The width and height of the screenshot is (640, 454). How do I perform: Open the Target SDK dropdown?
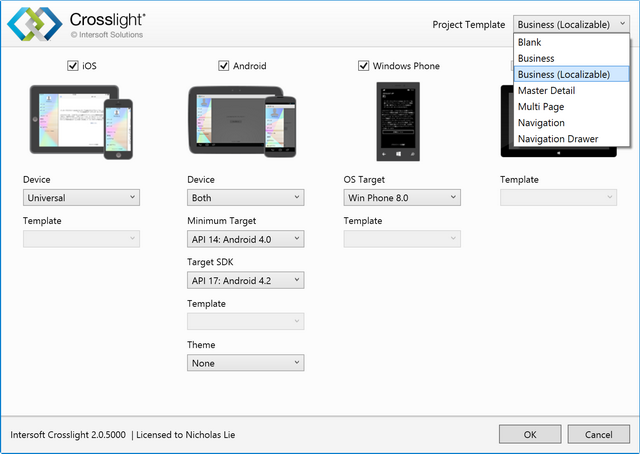pos(245,280)
